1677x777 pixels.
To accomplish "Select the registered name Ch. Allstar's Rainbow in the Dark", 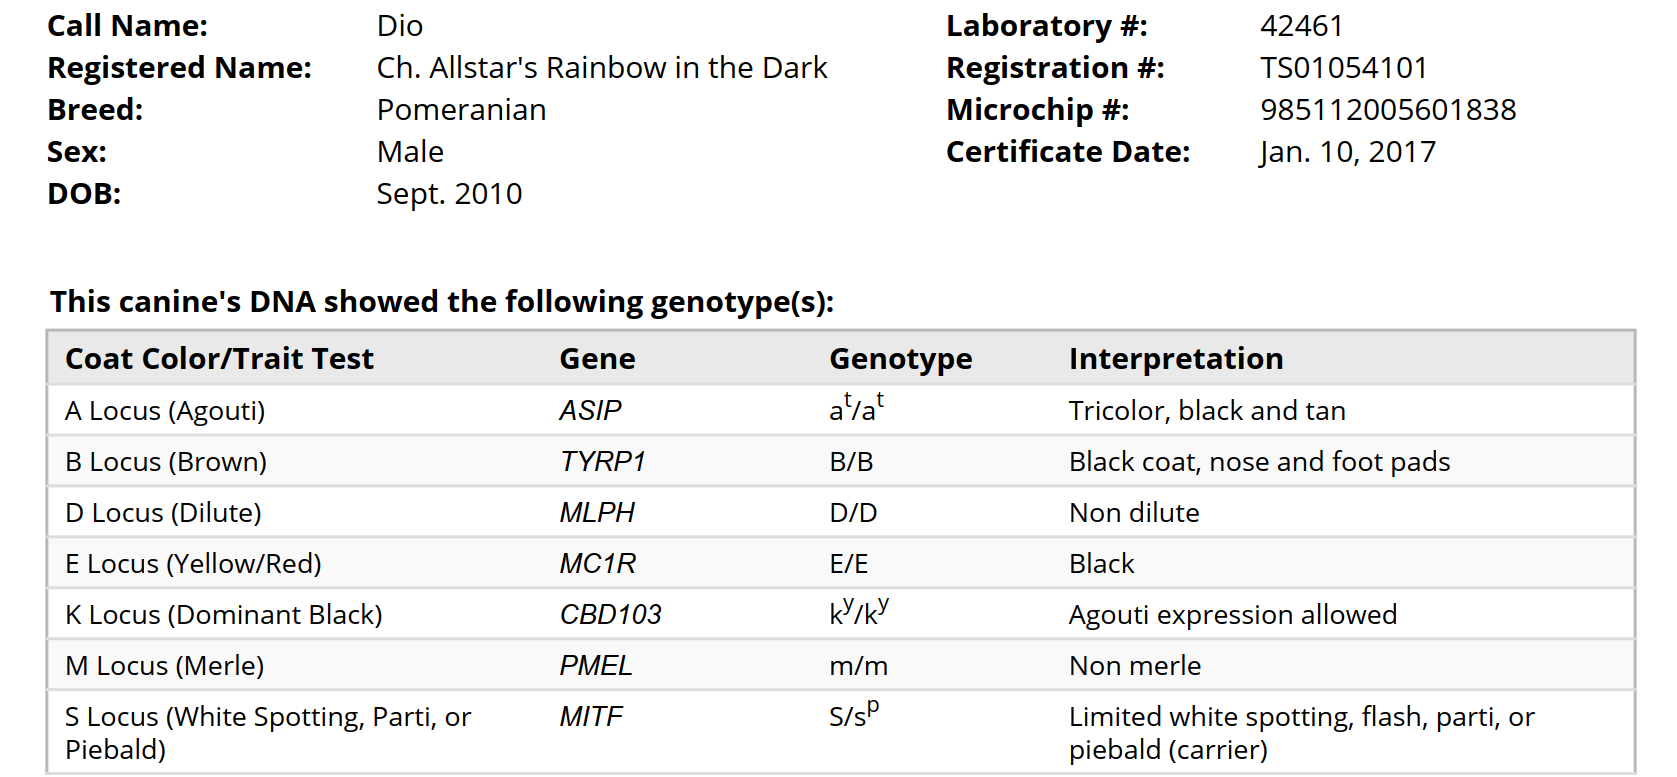I will point(602,68).
